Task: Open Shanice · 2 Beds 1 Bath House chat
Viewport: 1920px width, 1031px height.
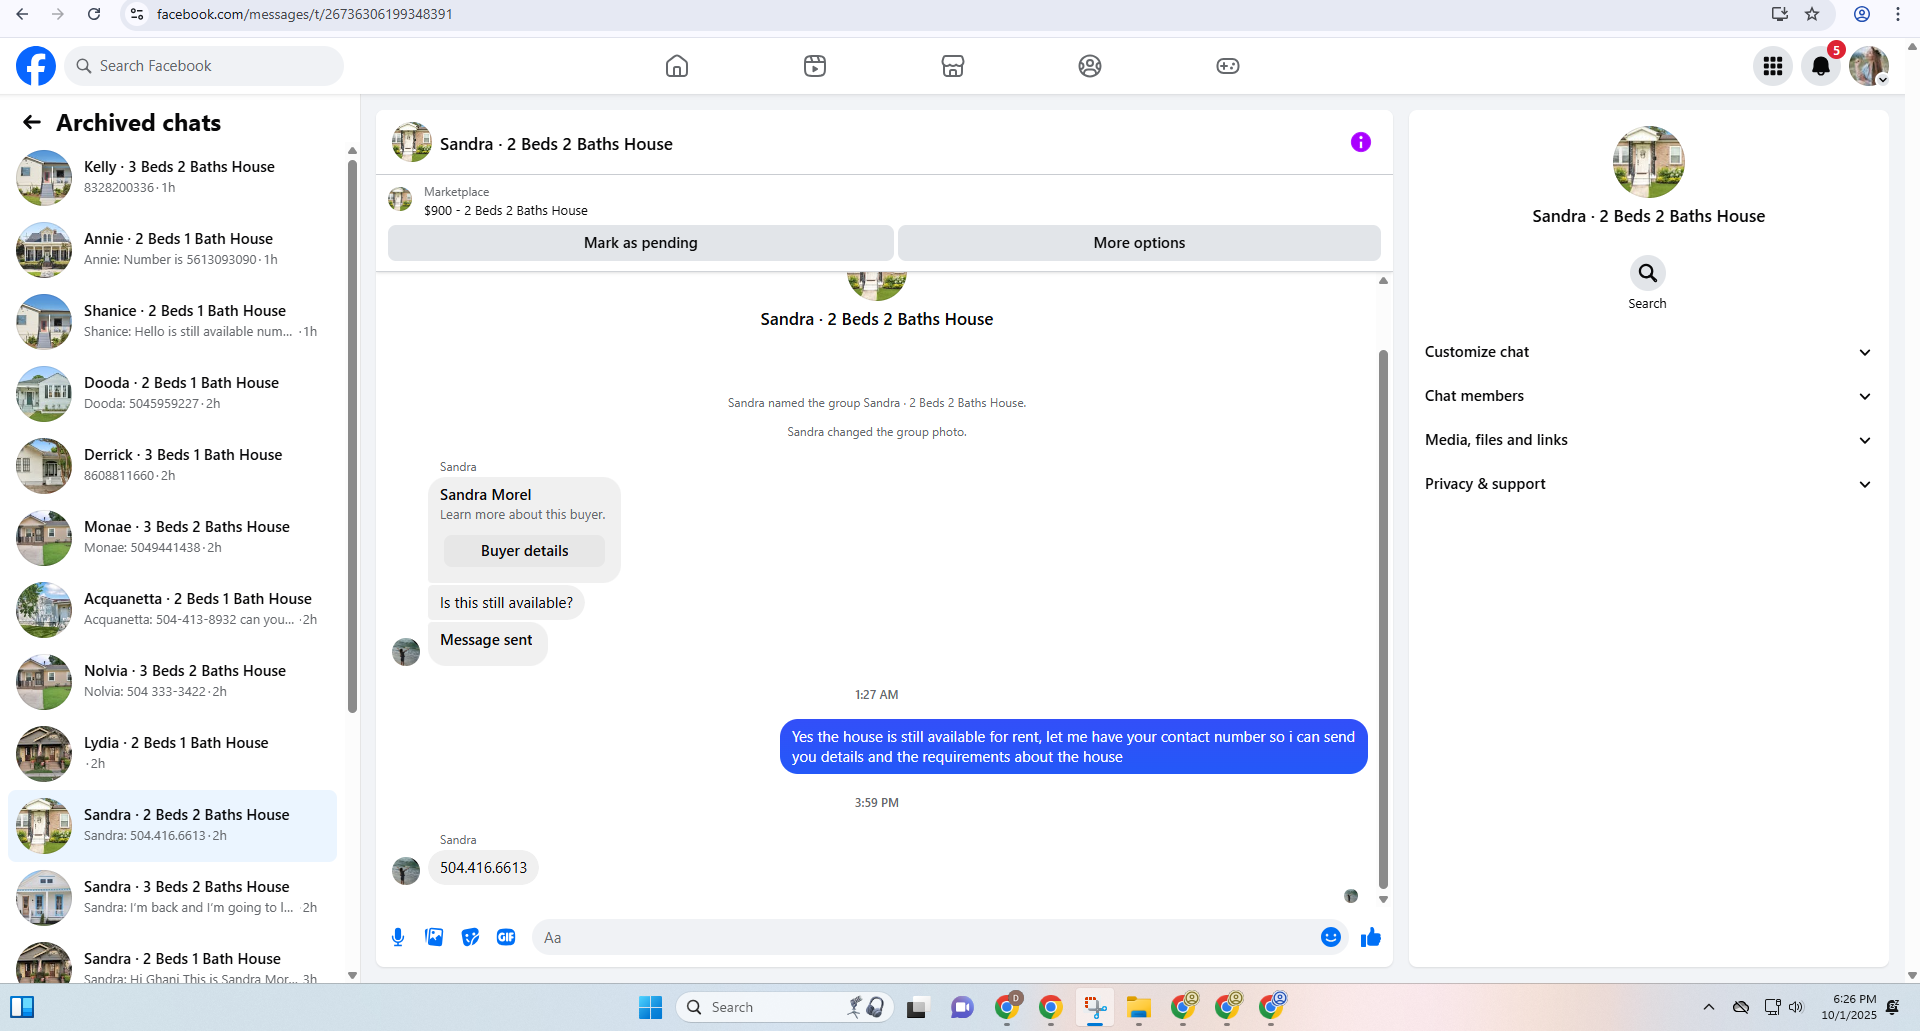Action: tap(172, 322)
